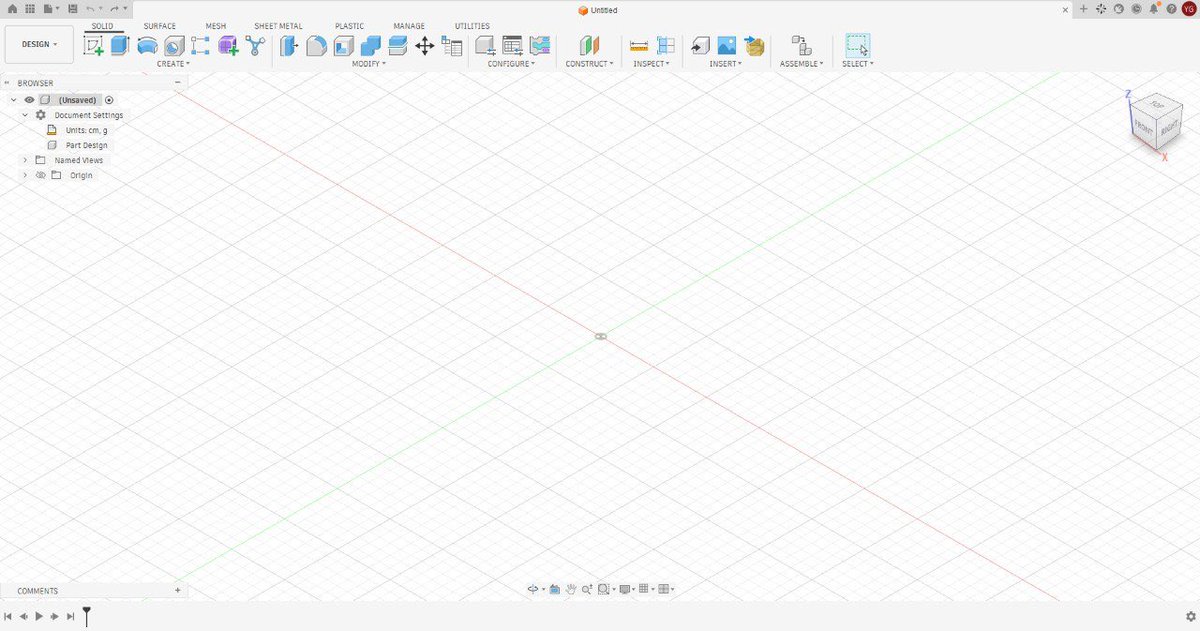Open the Data Panel grid icon

coord(28,8)
